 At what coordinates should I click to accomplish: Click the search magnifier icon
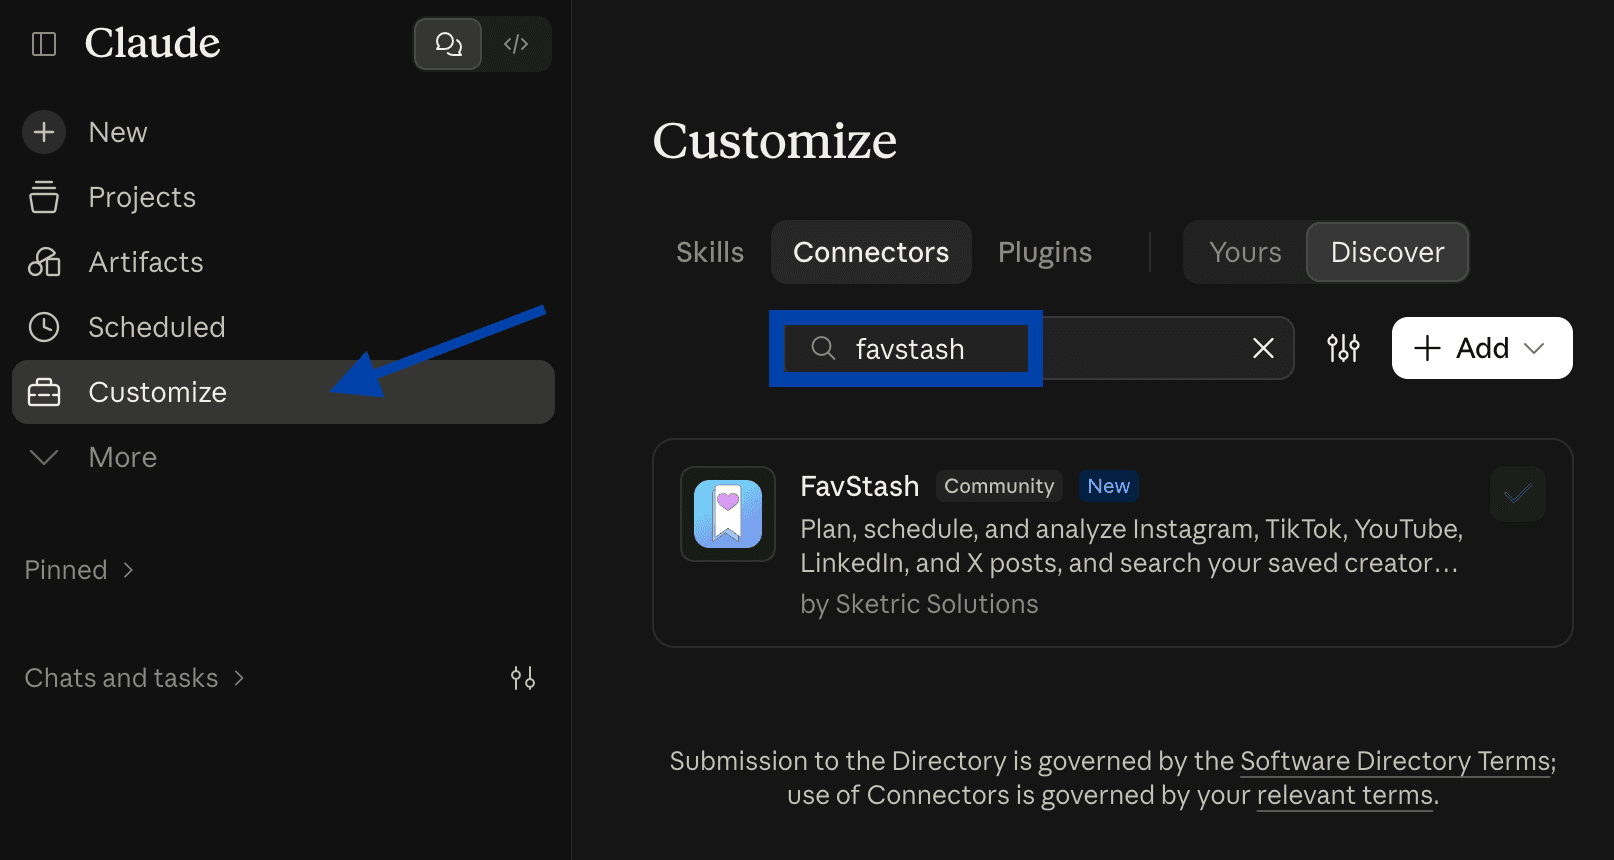[x=823, y=348]
